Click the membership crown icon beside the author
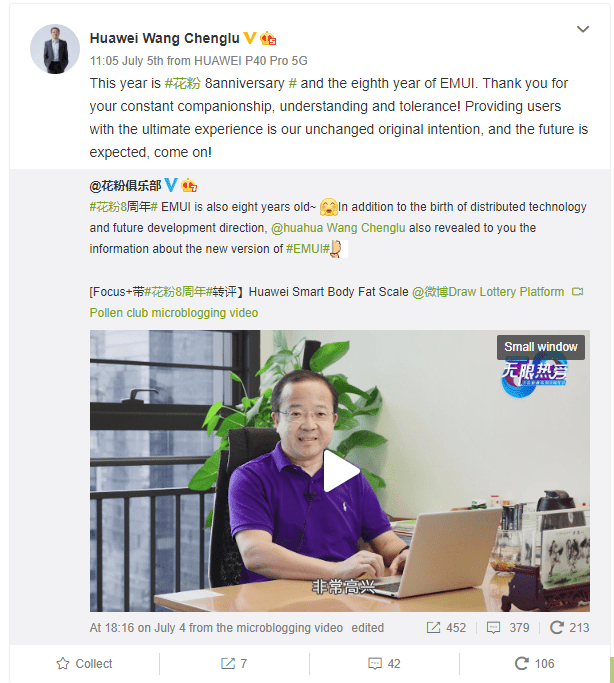 (268, 38)
